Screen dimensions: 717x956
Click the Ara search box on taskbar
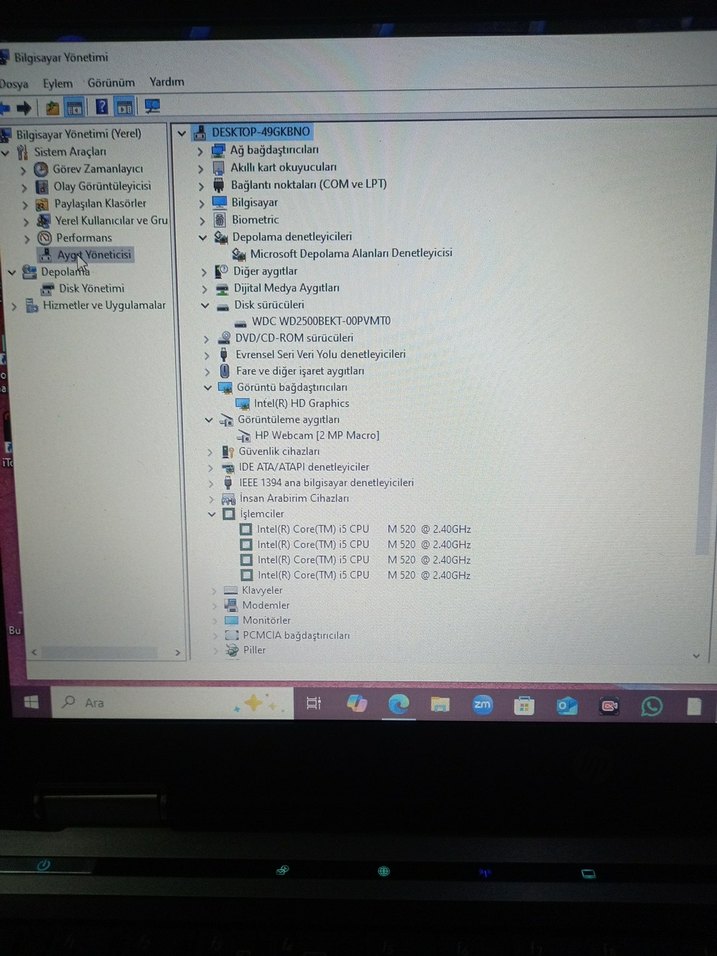[x=172, y=703]
